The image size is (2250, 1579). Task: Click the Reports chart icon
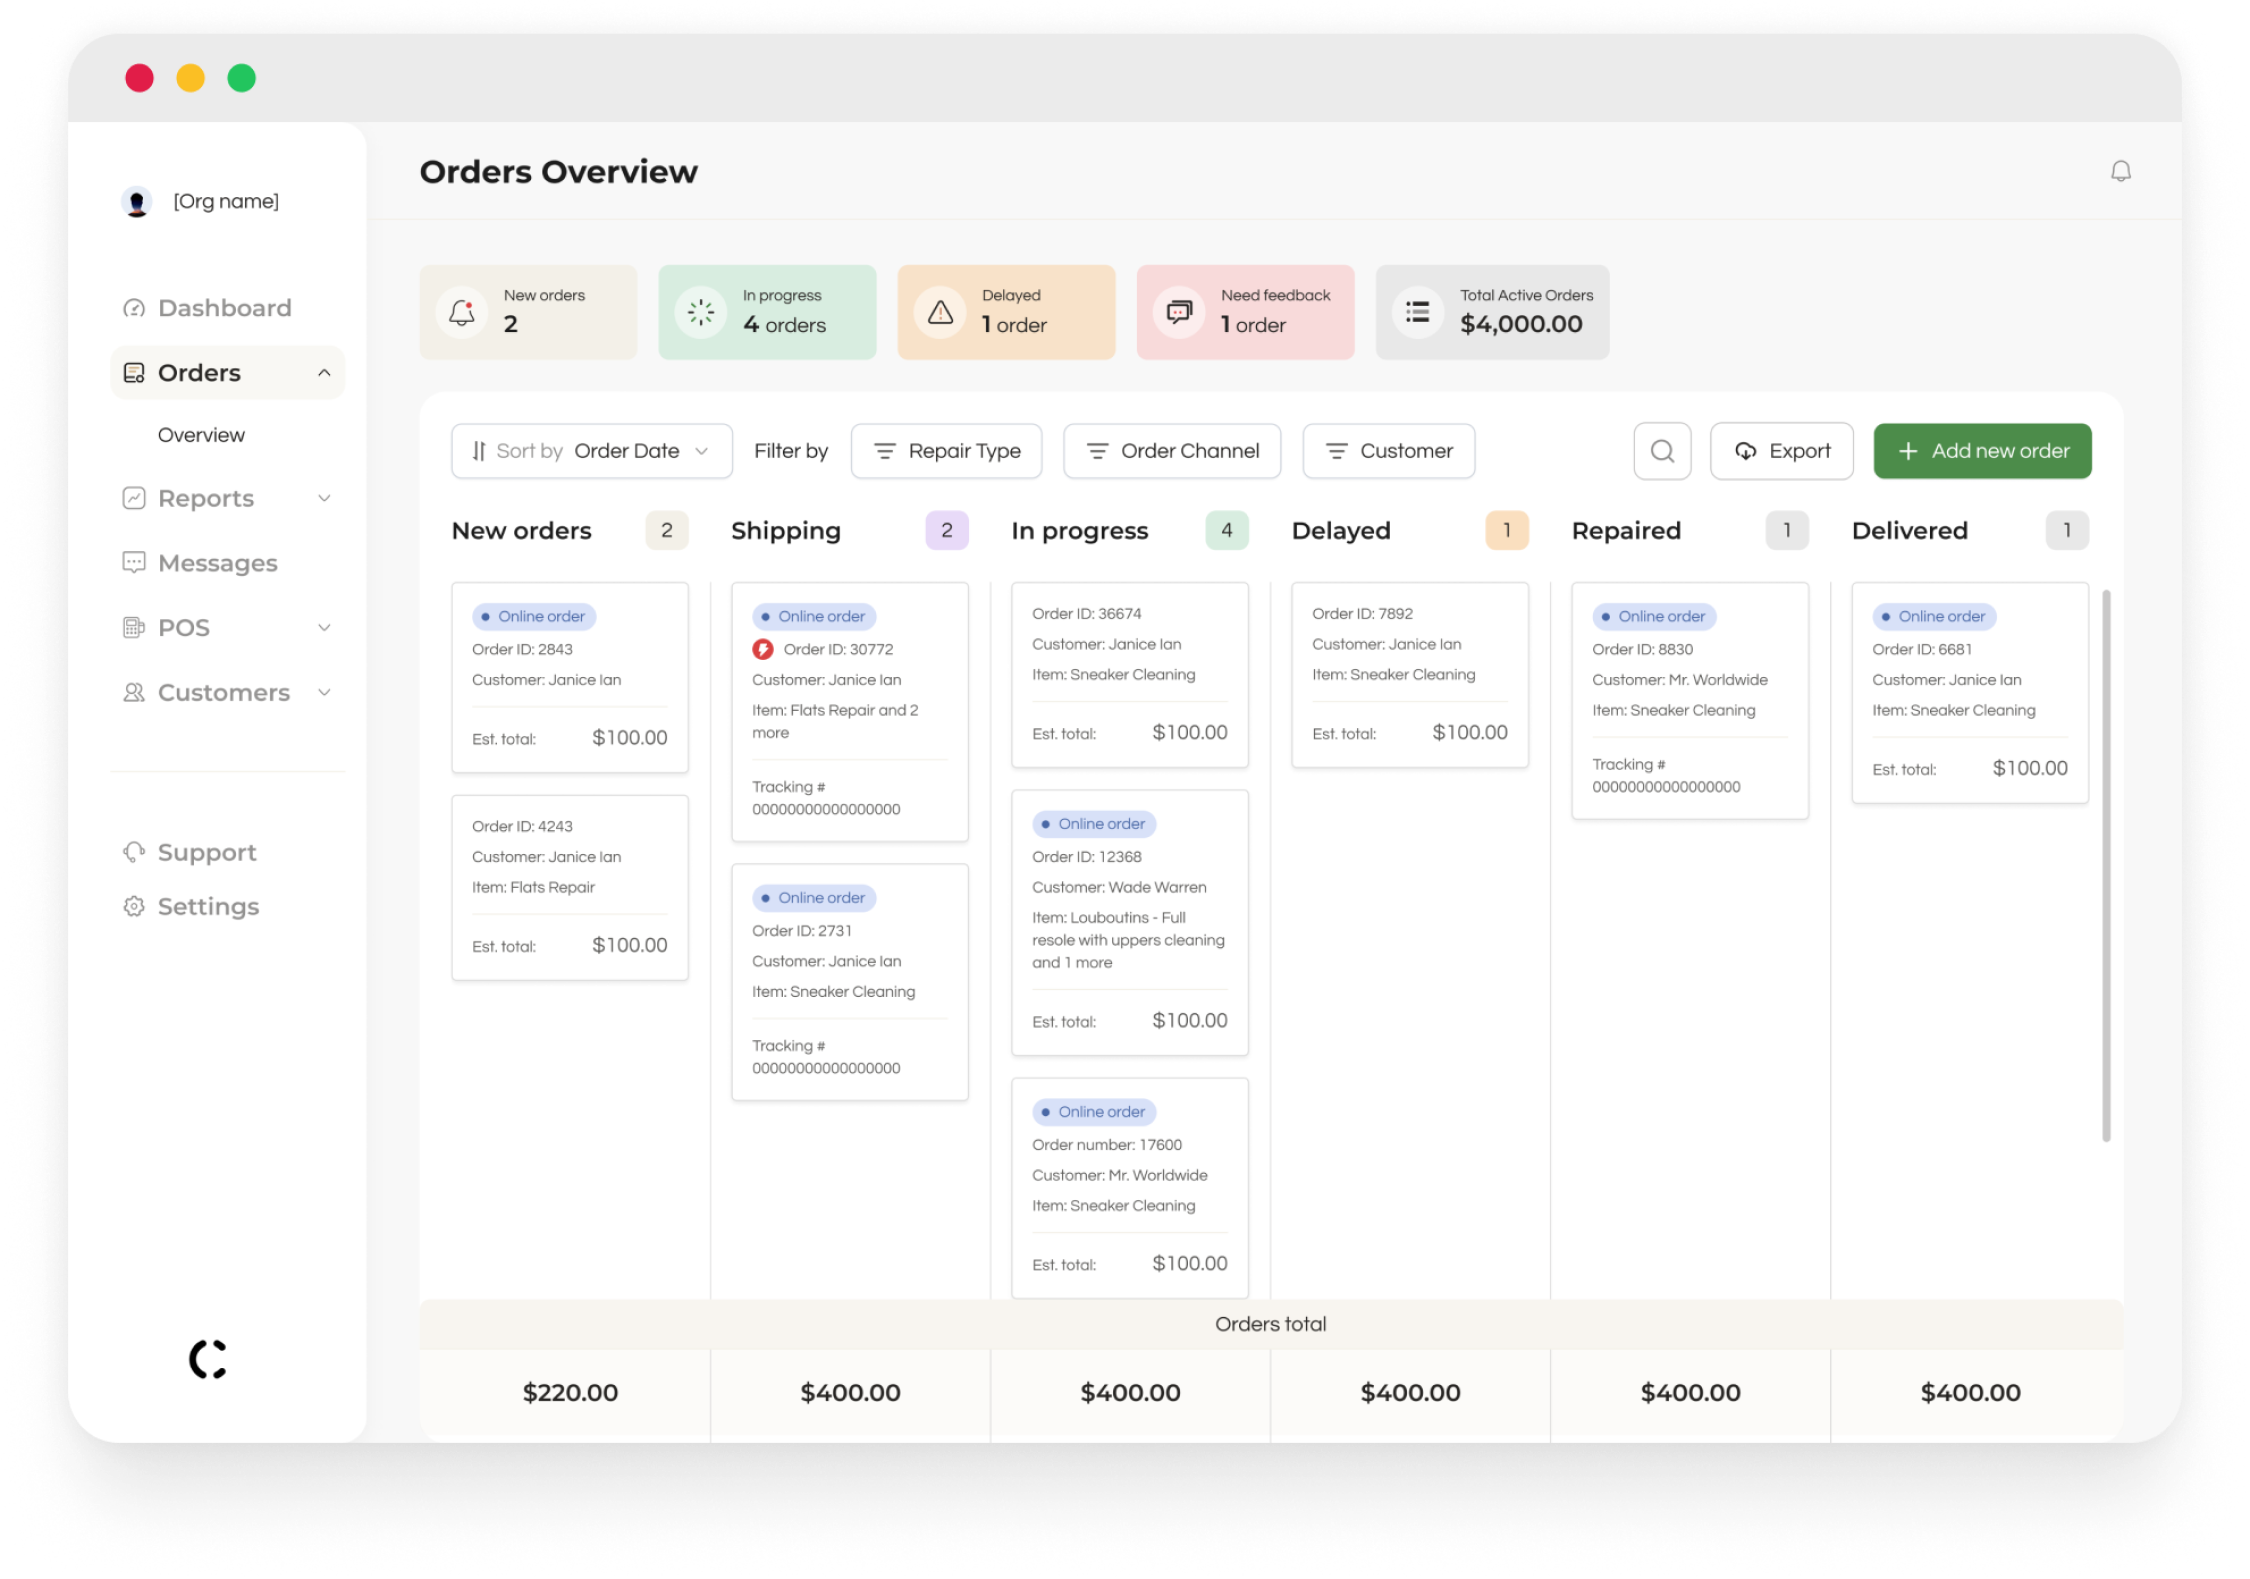134,498
